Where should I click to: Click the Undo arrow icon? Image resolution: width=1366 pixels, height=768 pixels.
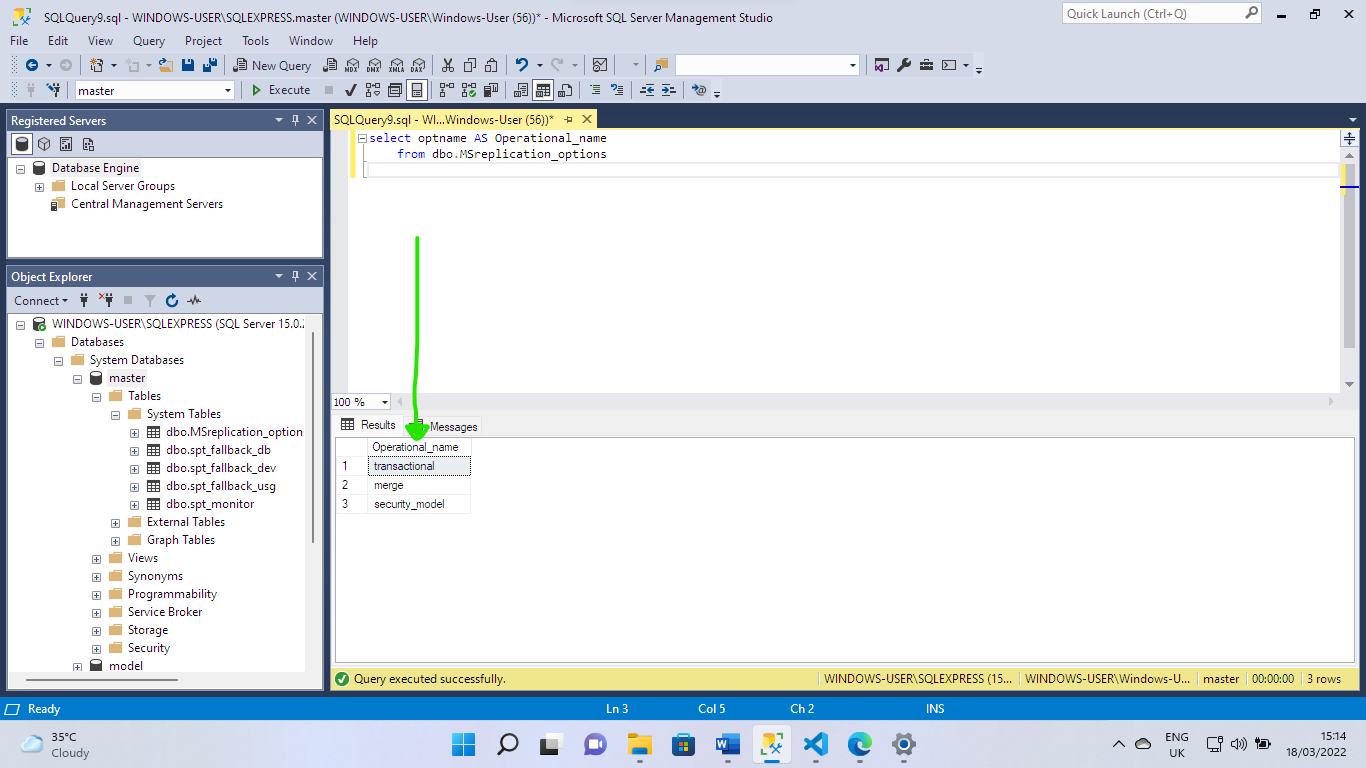pos(521,65)
